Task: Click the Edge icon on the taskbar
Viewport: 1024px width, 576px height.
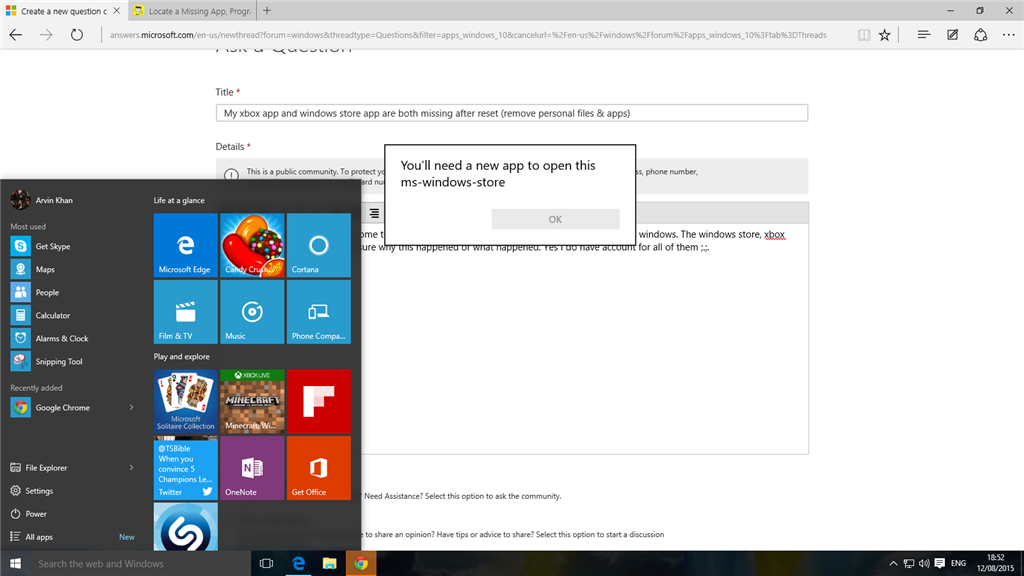Action: [x=298, y=564]
